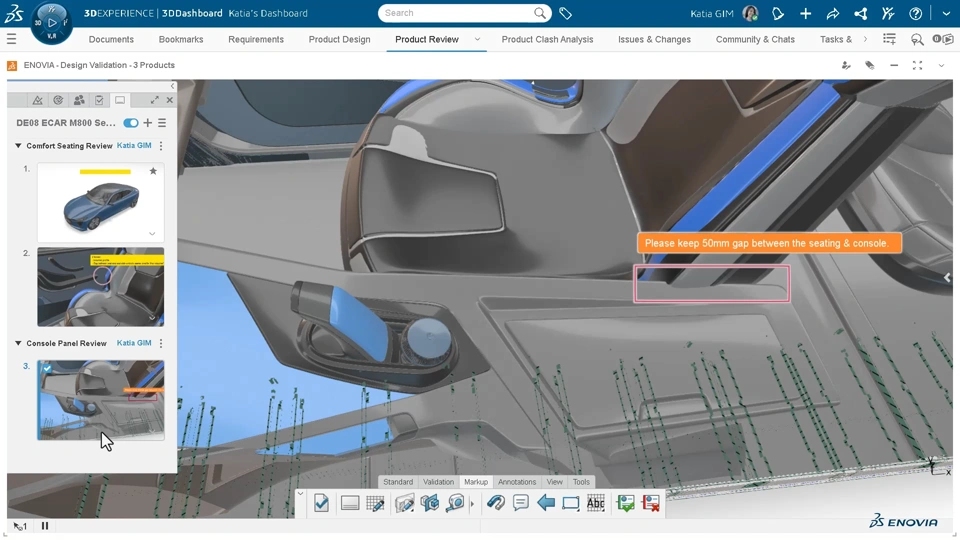Open slide 2 thumbnail of the seat interior
This screenshot has width=960, height=540.
[100, 287]
